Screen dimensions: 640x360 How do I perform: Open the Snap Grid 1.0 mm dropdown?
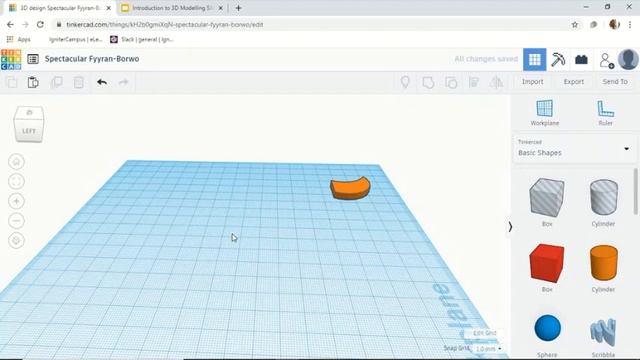[x=488, y=349]
